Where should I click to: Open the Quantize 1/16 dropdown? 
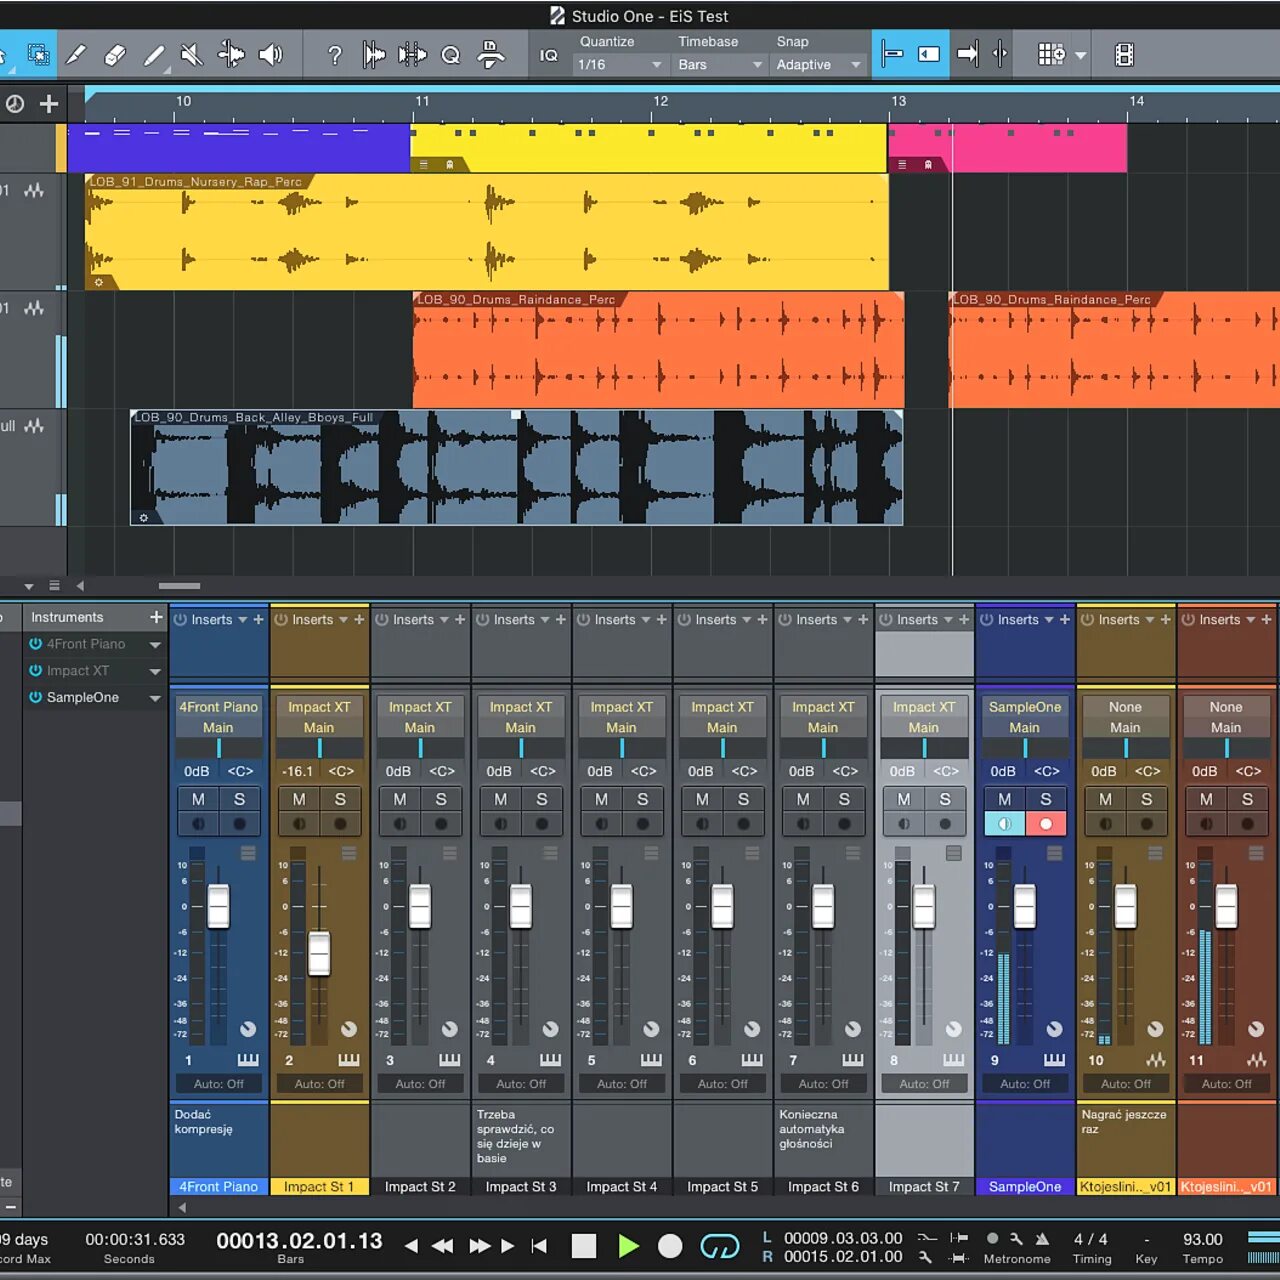point(619,64)
